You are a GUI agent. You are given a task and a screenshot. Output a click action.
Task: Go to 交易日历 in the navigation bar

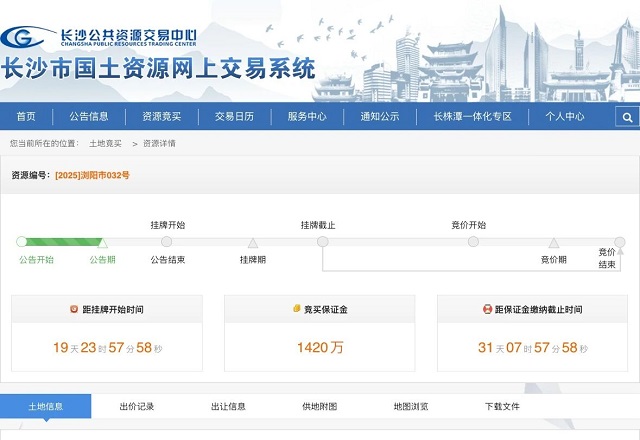234,116
